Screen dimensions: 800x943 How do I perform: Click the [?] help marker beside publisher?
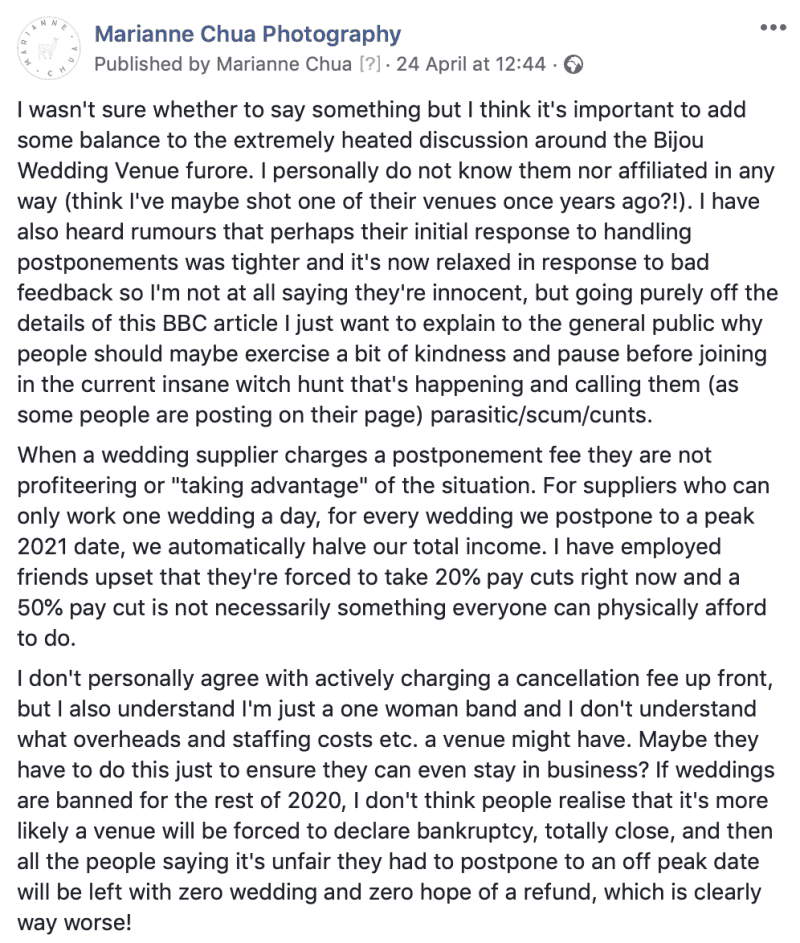coord(370,64)
